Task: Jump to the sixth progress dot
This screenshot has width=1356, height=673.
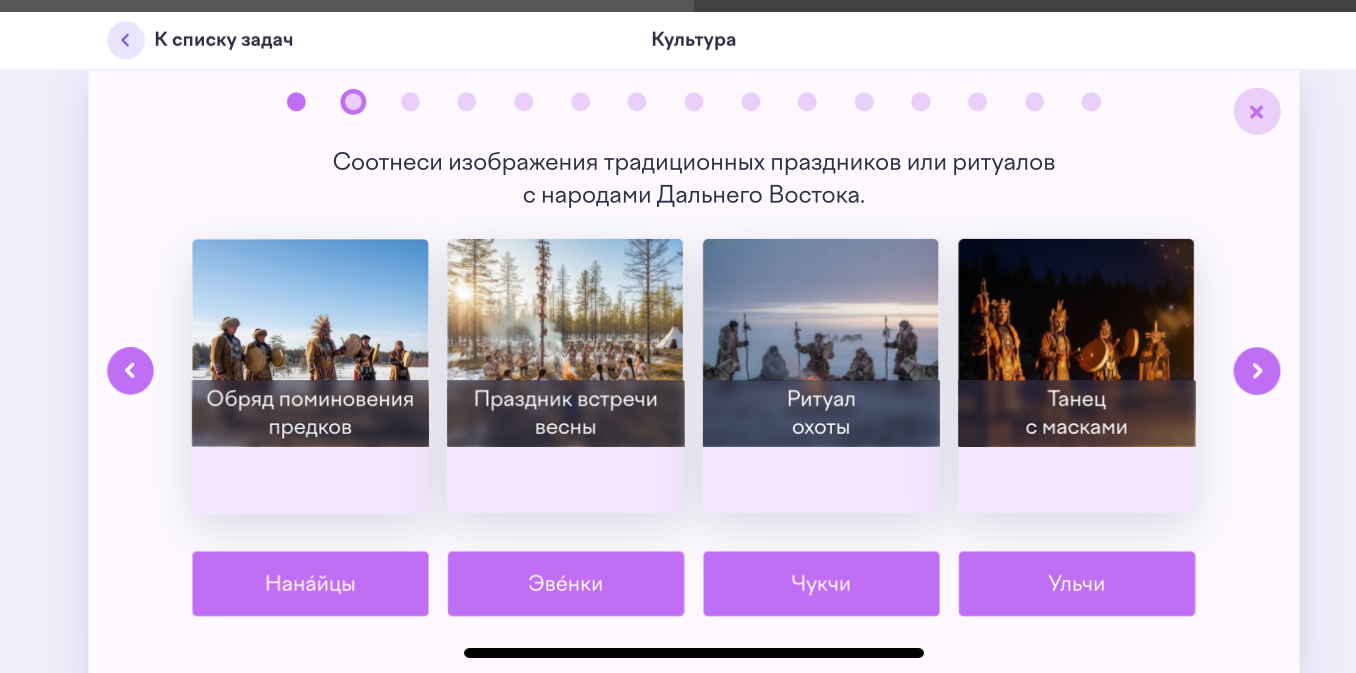Action: [x=581, y=102]
